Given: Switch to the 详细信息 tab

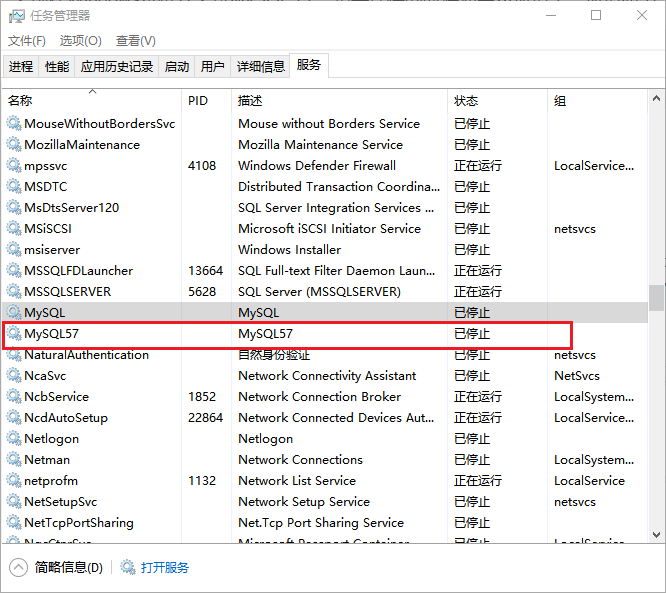Looking at the screenshot, I should pos(260,66).
